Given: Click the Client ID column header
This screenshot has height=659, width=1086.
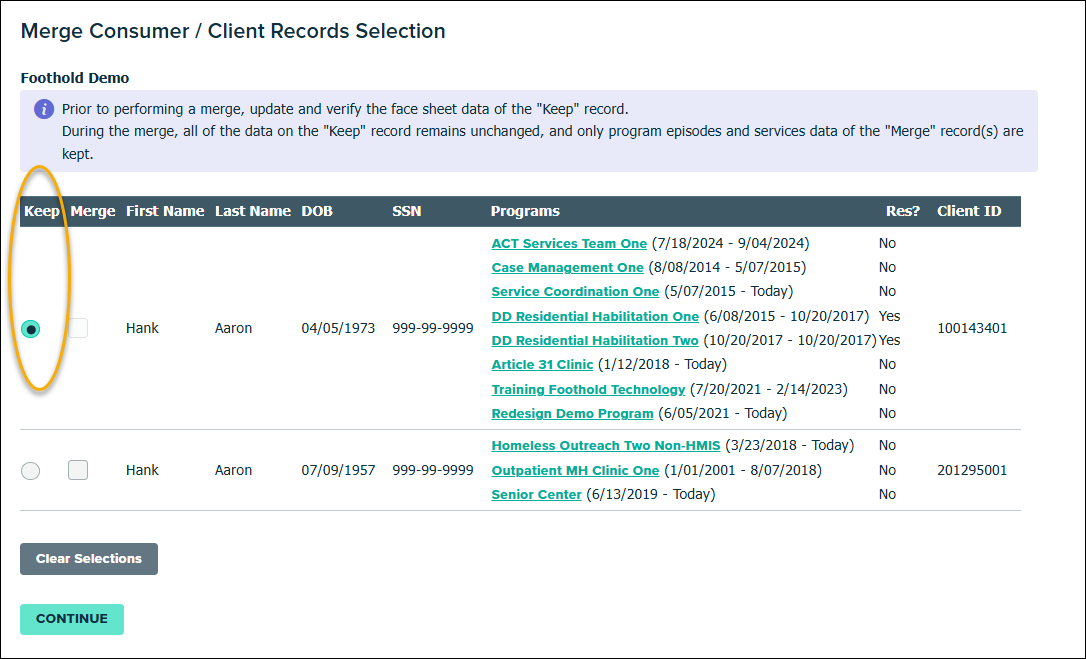Looking at the screenshot, I should [968, 211].
